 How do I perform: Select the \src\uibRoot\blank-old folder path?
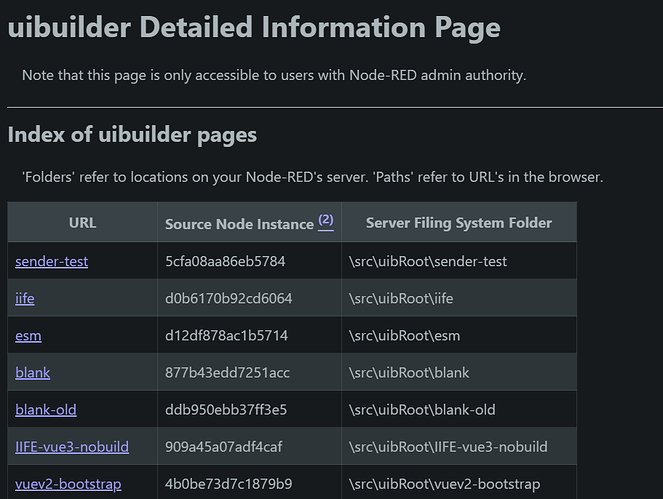(421, 409)
